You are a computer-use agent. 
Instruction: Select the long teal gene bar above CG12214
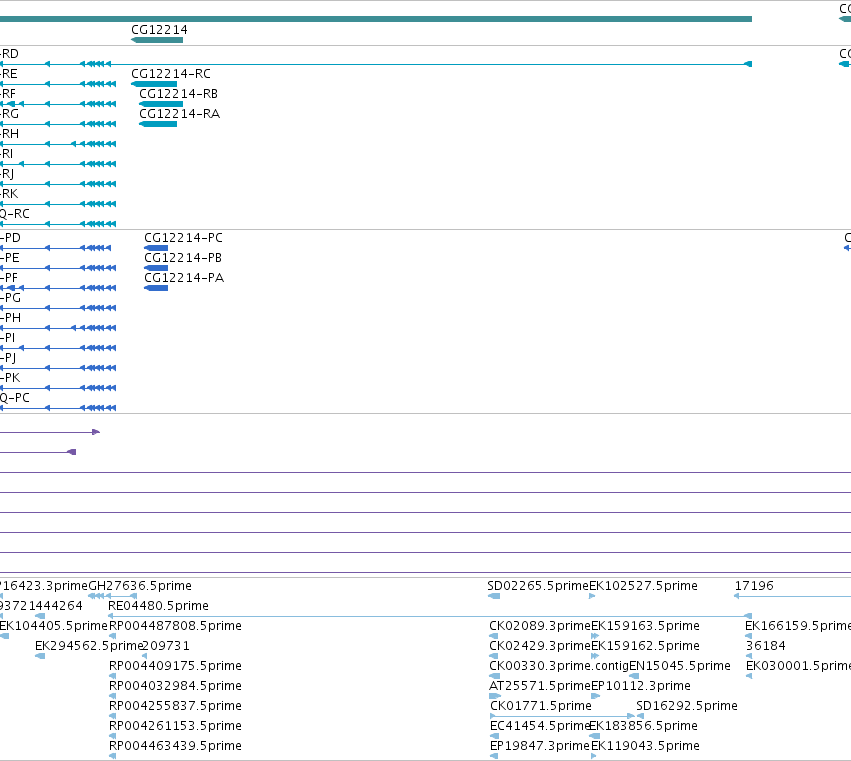[x=376, y=19]
